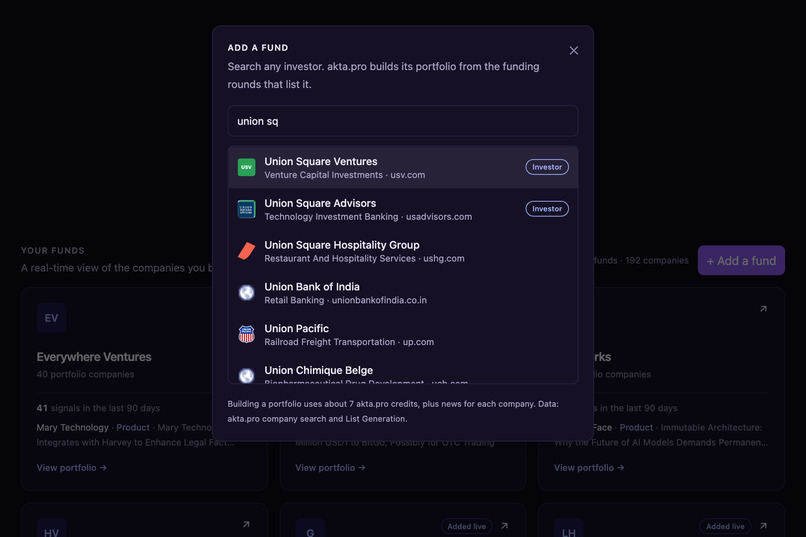Click Investor badge on Union Square Ventures
The image size is (806, 537).
[x=546, y=167]
